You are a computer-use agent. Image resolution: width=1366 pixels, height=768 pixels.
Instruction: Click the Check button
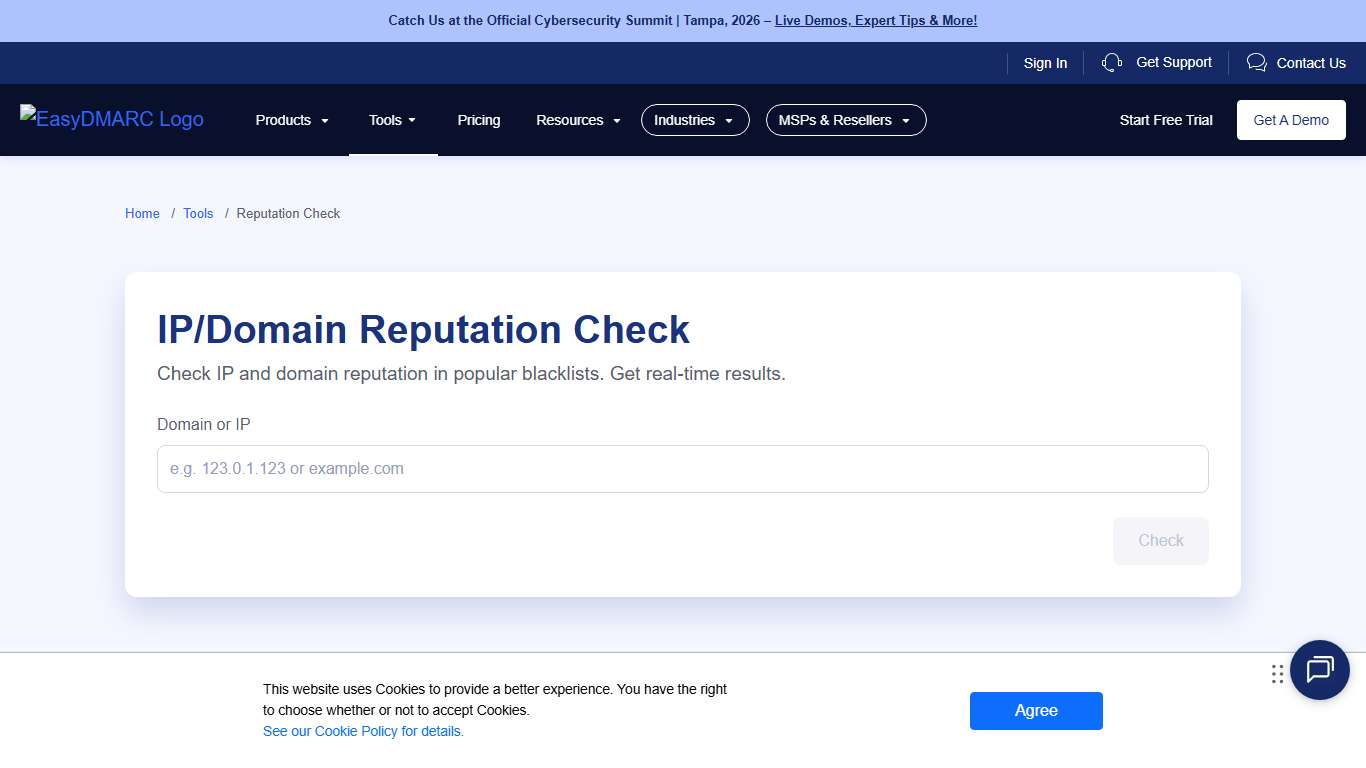[x=1160, y=540]
